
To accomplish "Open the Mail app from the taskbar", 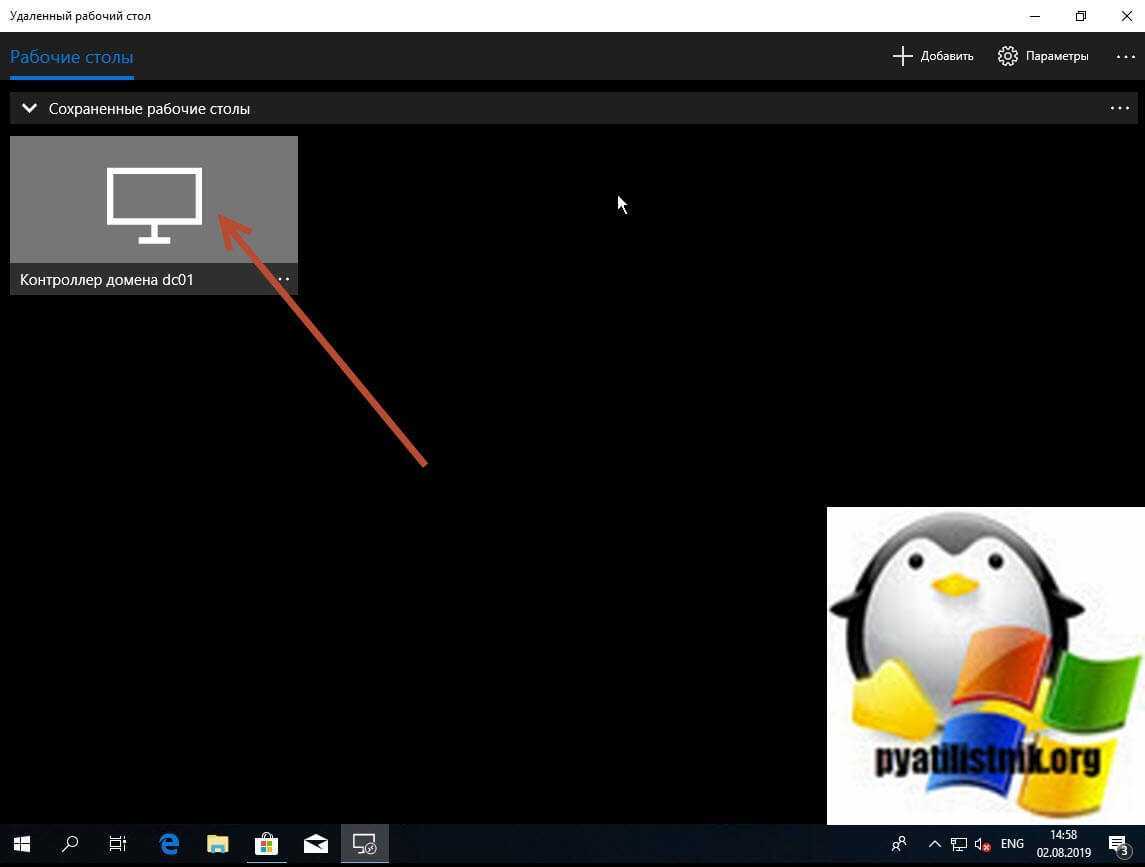I will tap(315, 845).
